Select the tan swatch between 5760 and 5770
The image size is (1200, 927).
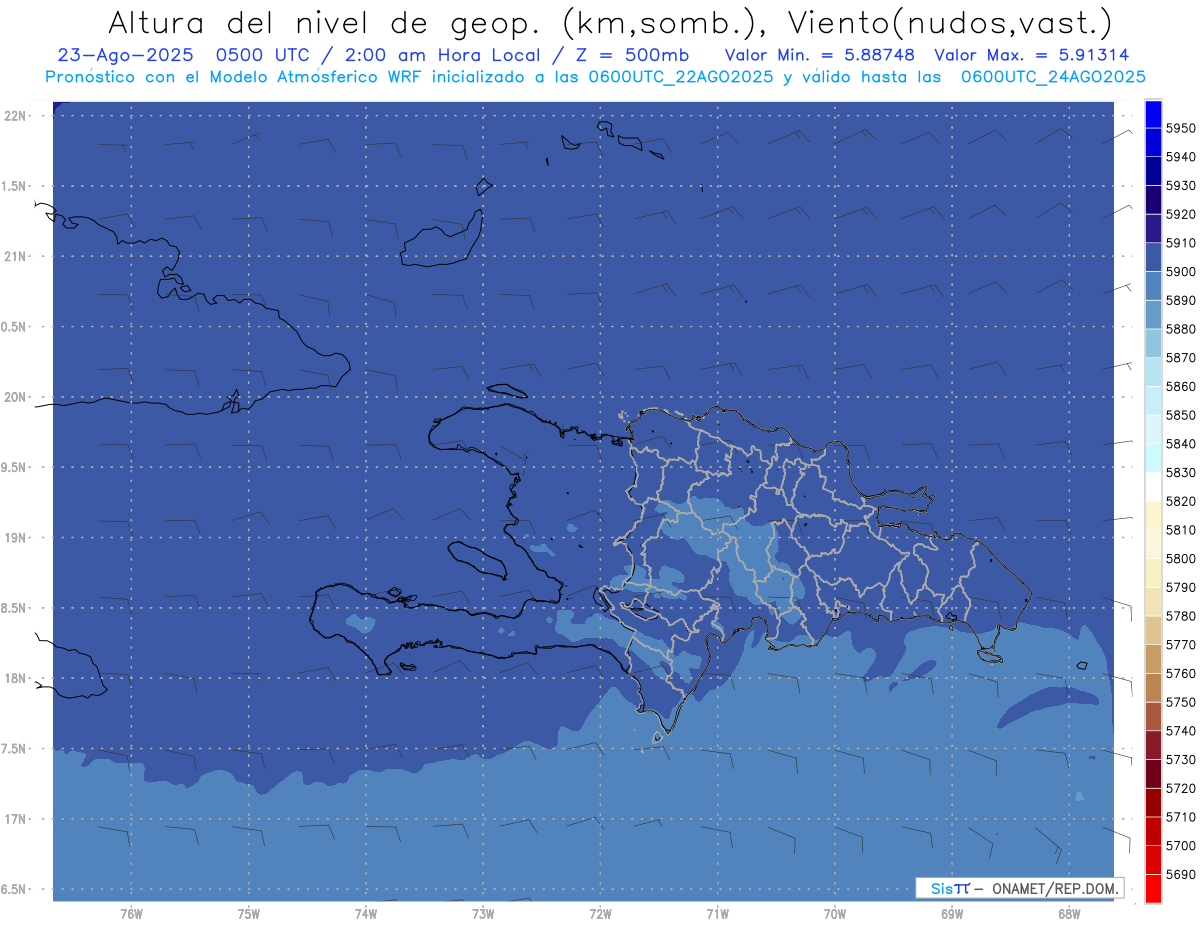1153,659
